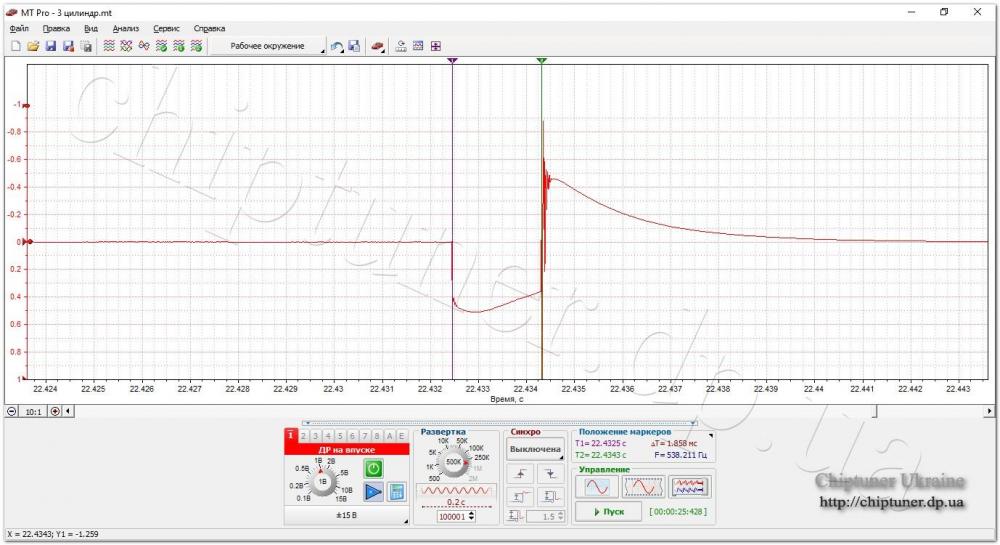Image resolution: width=1000 pixels, height=545 pixels.
Task: Zoom in with the plus magnifier icon
Action: 55,412
